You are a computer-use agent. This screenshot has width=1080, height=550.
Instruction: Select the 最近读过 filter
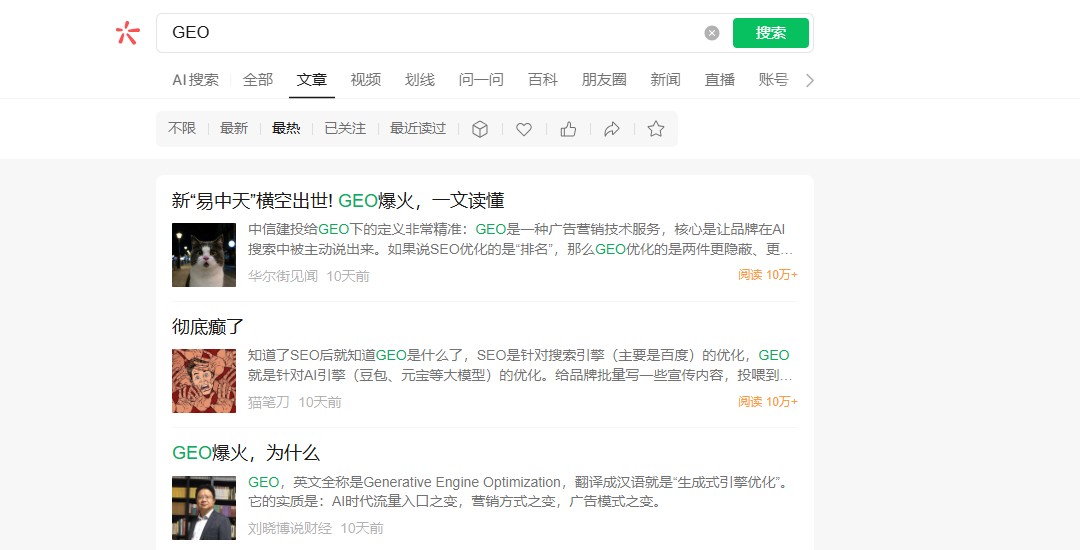pos(418,129)
